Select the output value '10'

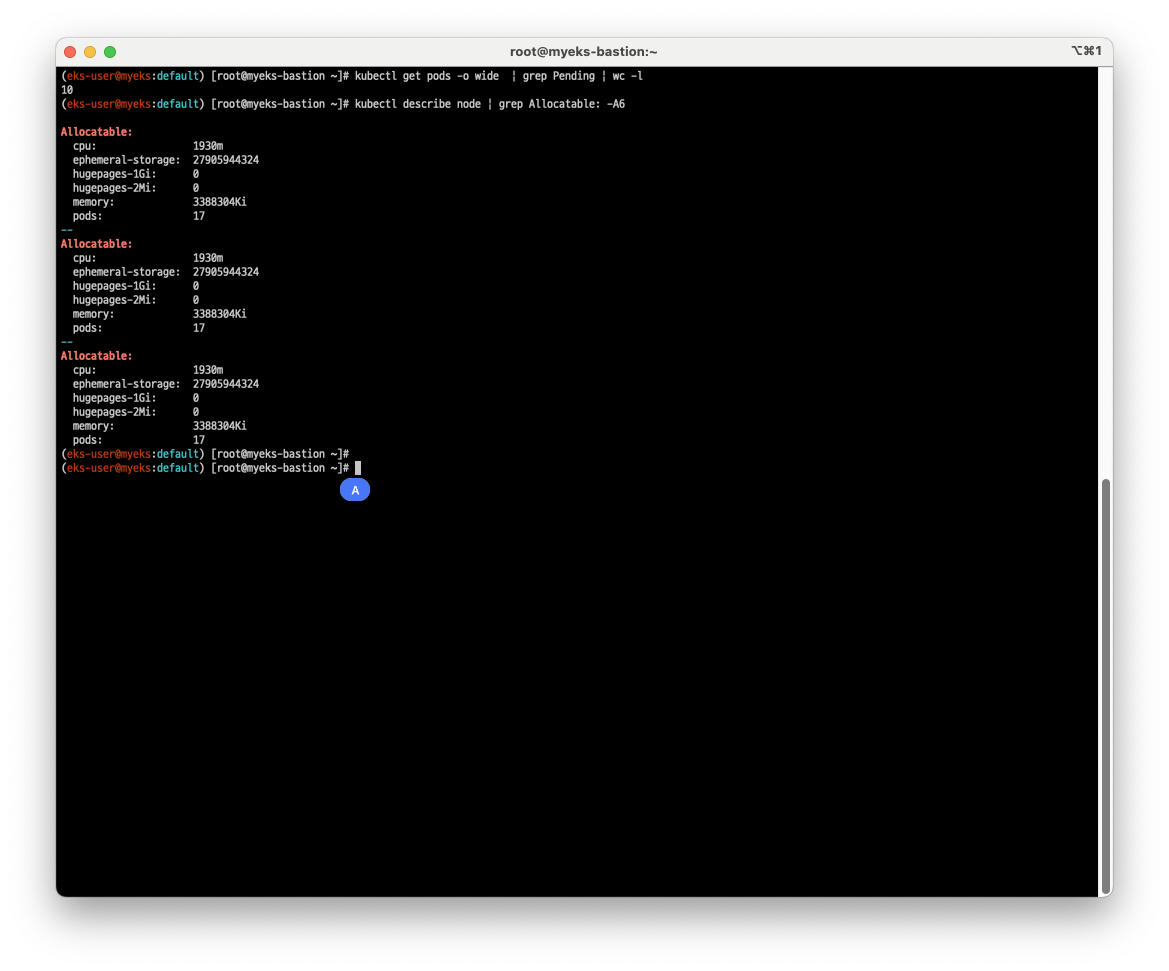67,90
